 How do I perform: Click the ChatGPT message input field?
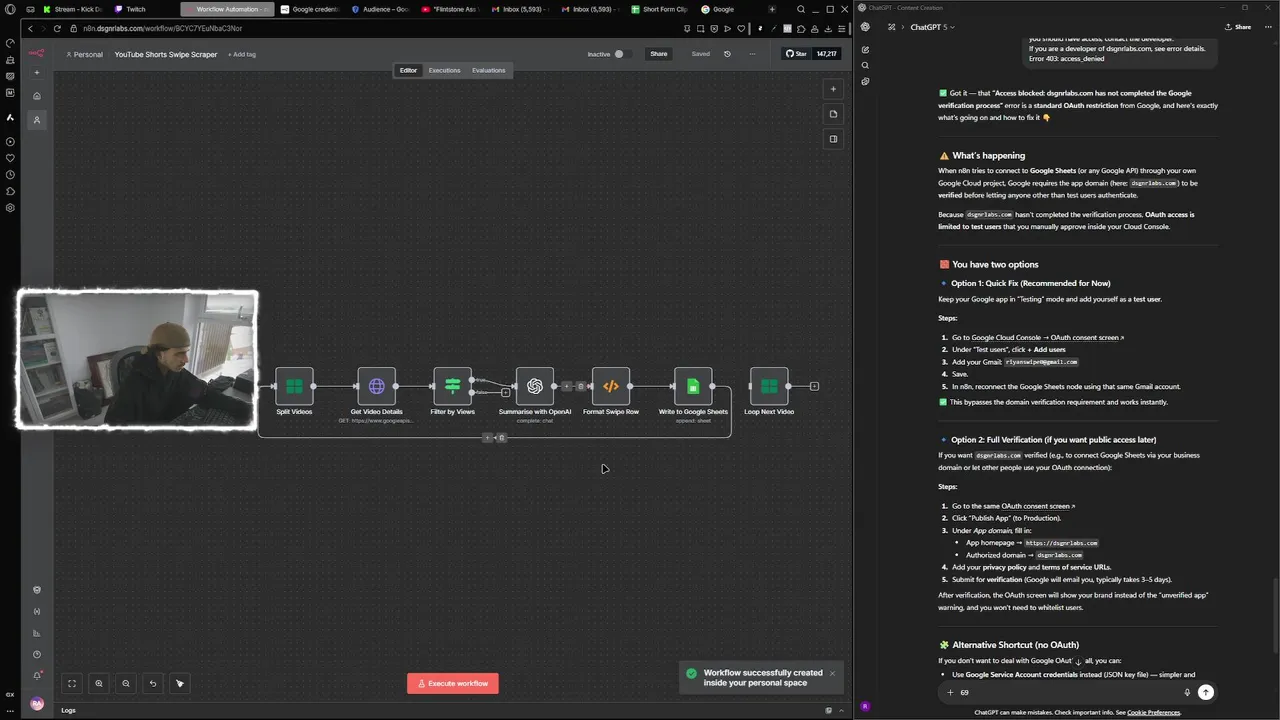(x=1070, y=692)
